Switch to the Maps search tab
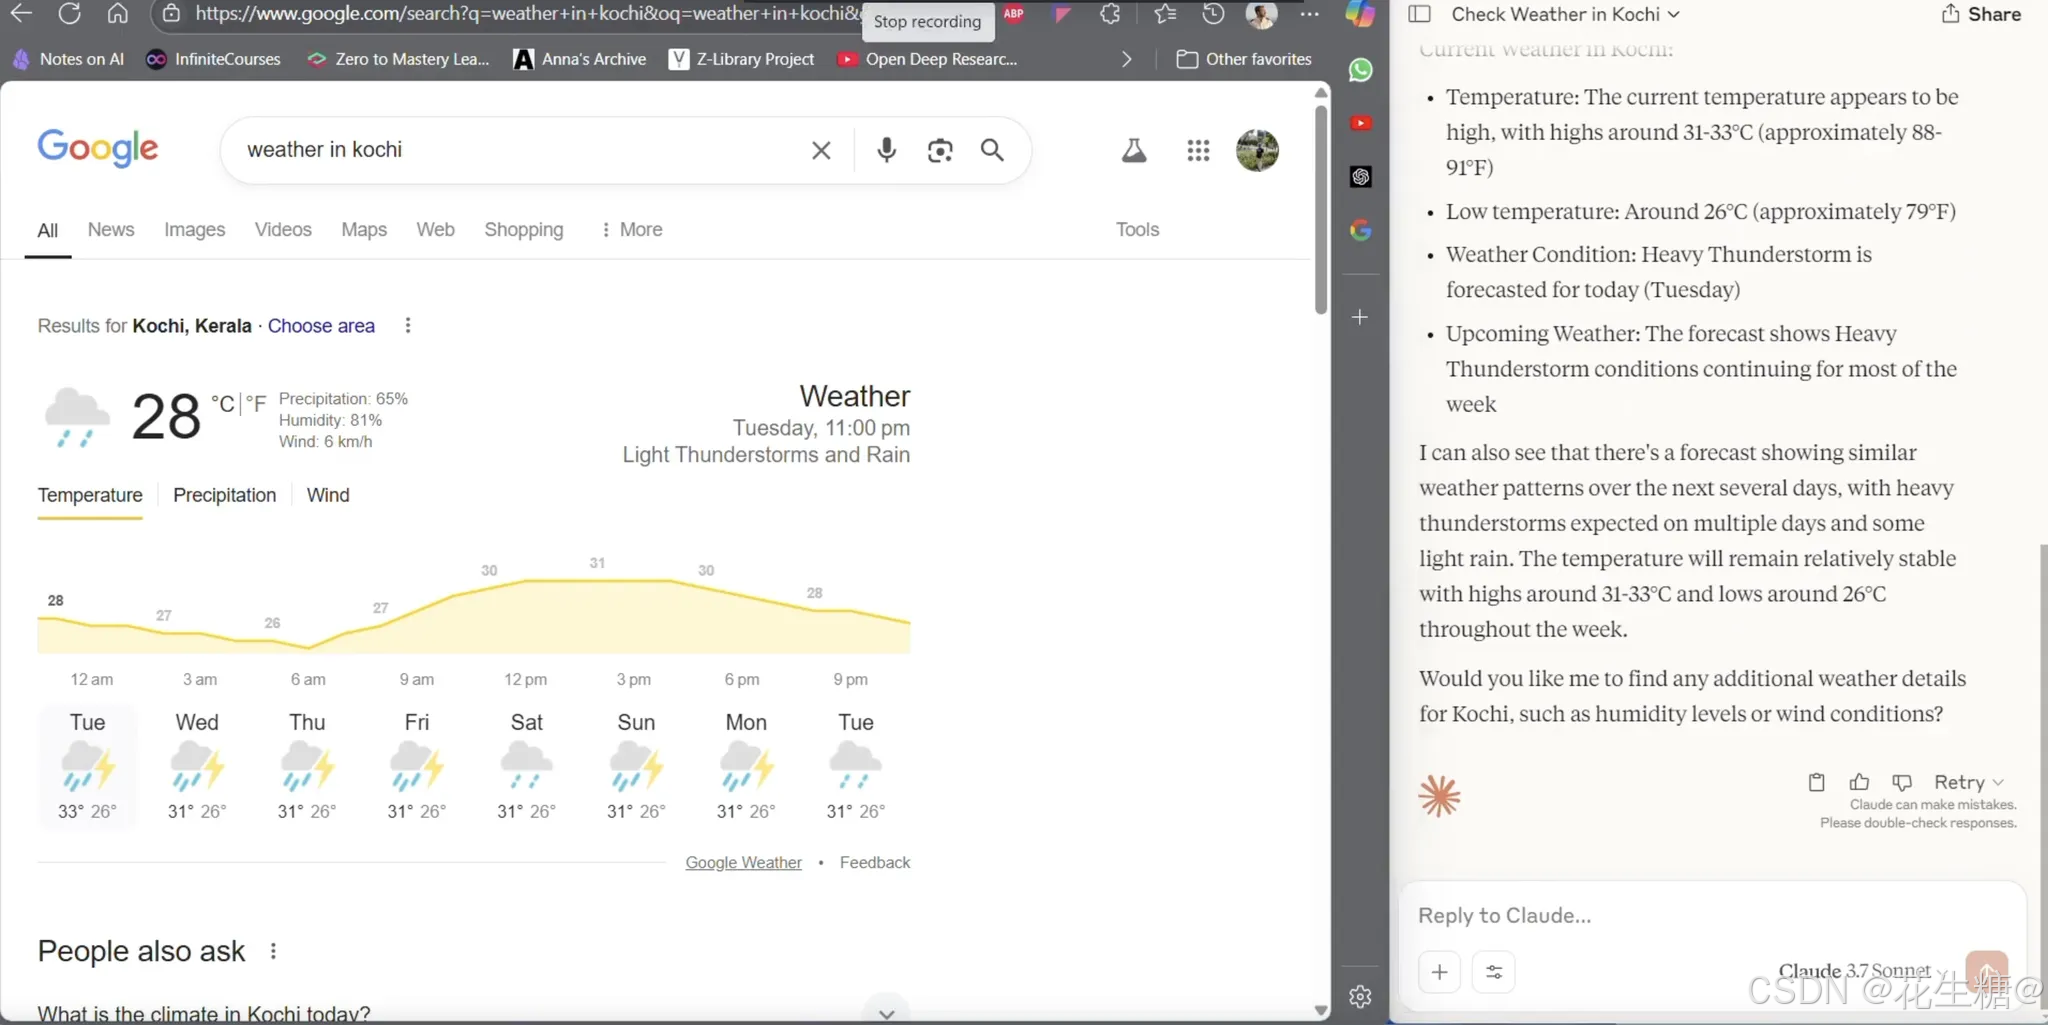The image size is (2048, 1025). (364, 229)
